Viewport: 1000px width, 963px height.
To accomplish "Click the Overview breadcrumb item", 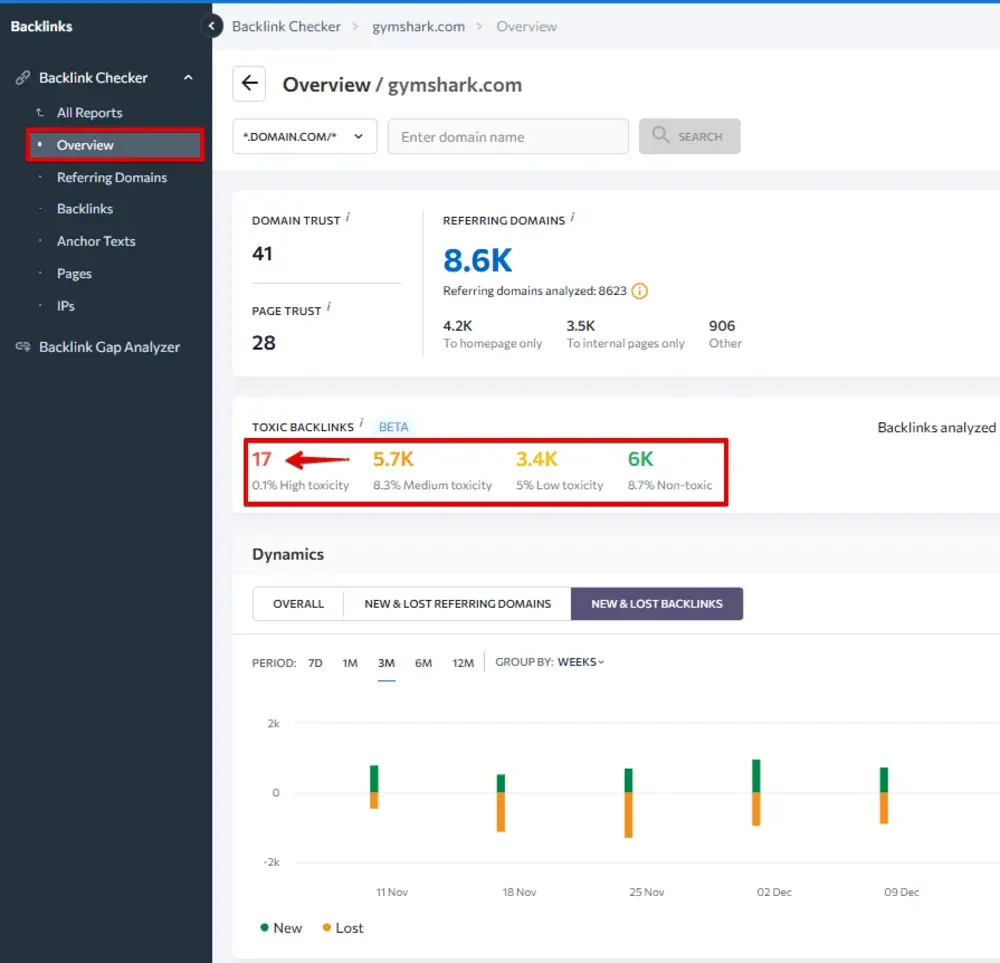I will [526, 27].
